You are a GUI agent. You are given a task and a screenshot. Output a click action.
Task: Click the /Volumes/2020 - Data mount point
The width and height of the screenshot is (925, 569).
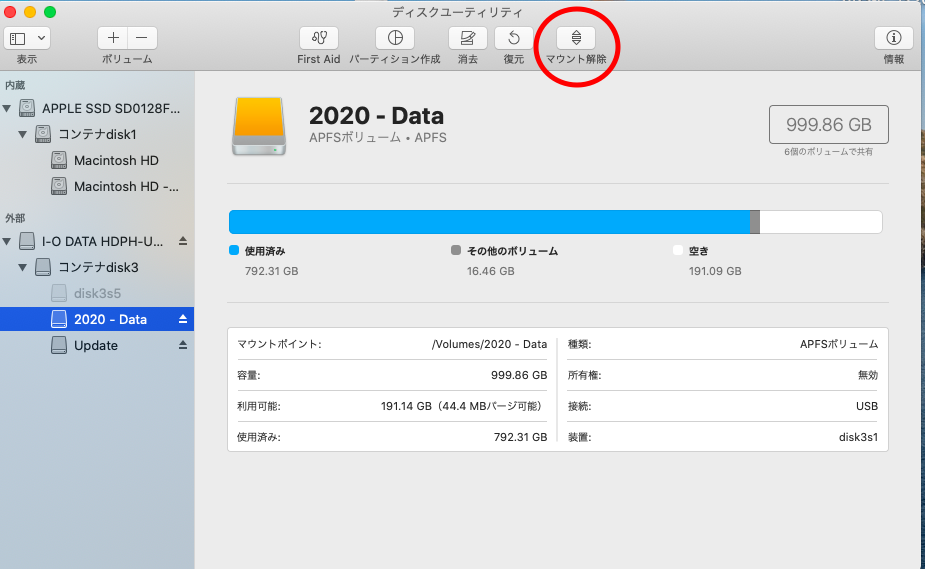(489, 344)
